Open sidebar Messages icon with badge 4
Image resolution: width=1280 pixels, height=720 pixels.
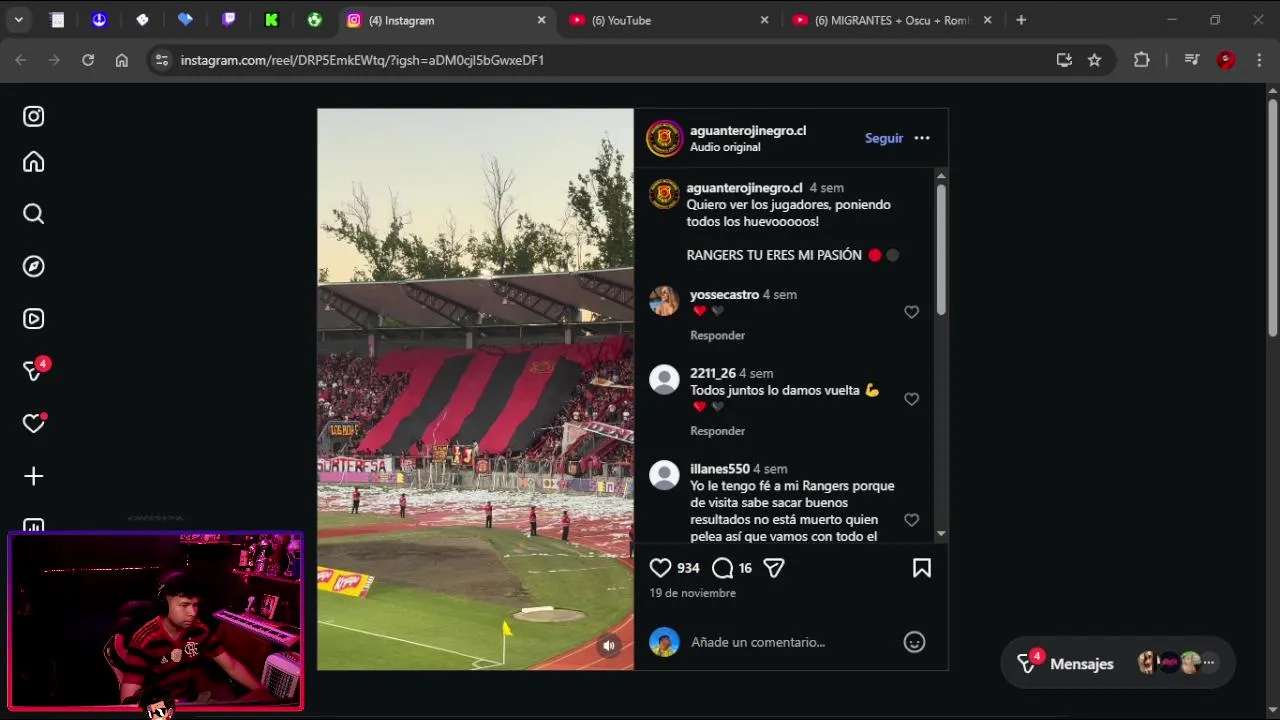coord(35,370)
